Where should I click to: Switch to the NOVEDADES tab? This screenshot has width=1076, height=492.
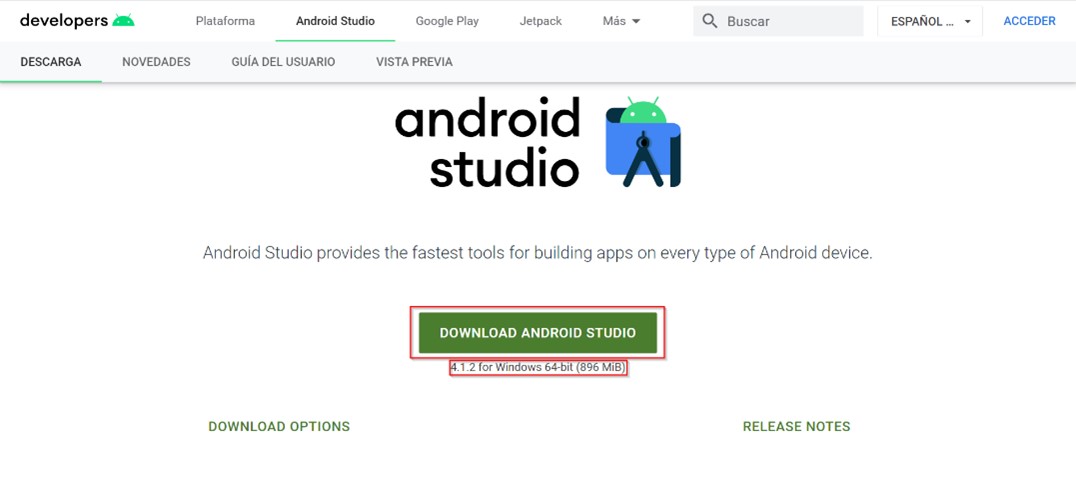click(x=156, y=62)
